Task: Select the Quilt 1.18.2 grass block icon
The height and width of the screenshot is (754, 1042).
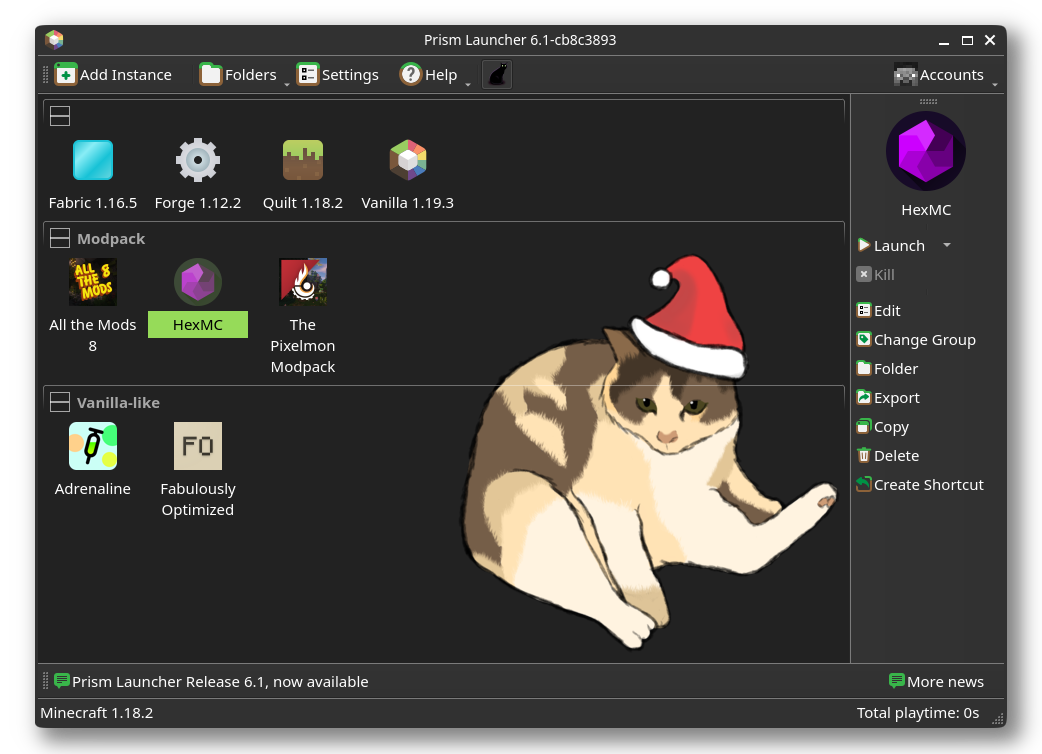Action: (303, 160)
